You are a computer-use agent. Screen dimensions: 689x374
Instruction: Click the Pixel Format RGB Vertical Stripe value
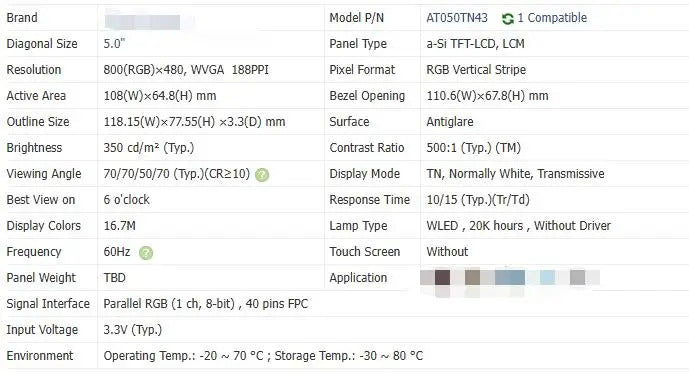click(x=476, y=70)
